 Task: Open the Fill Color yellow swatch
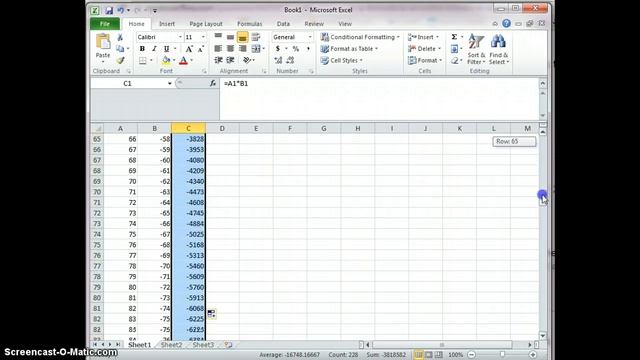pos(166,60)
